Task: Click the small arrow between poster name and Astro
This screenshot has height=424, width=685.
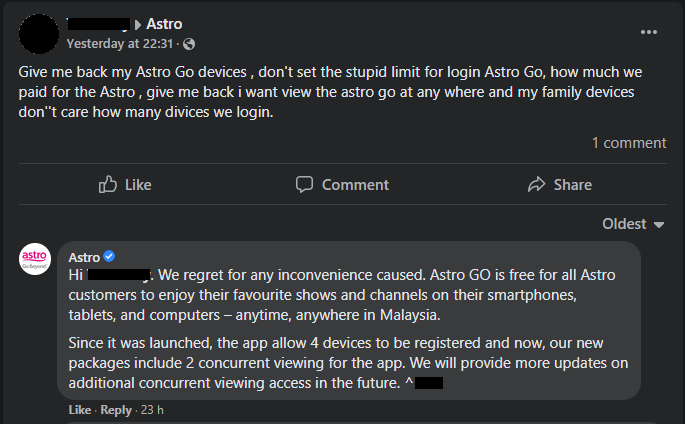Action: [x=138, y=24]
